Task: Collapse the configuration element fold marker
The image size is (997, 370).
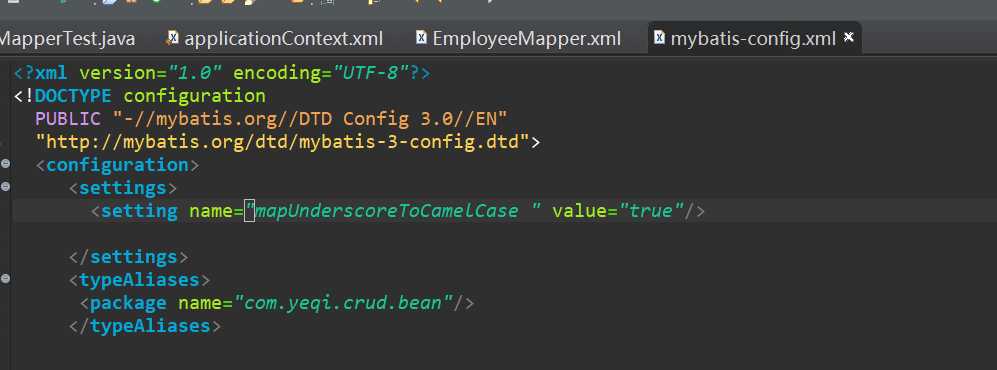Action: (6, 164)
